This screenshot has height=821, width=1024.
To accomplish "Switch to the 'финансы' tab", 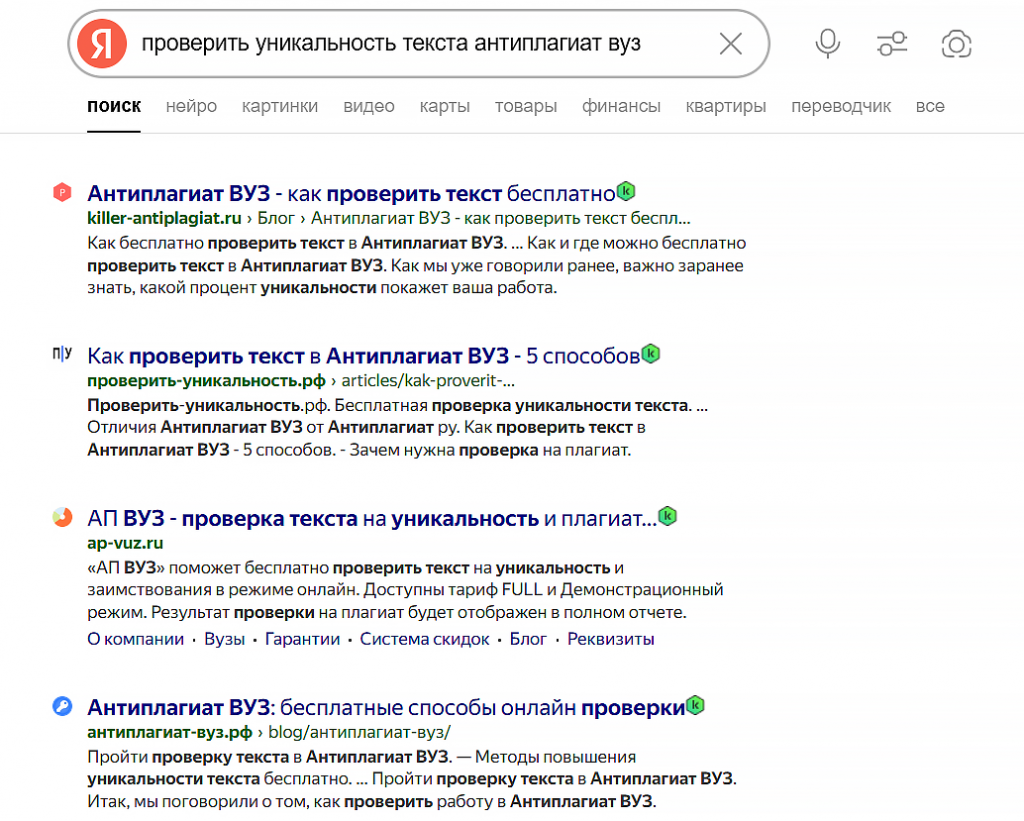I will [x=621, y=106].
